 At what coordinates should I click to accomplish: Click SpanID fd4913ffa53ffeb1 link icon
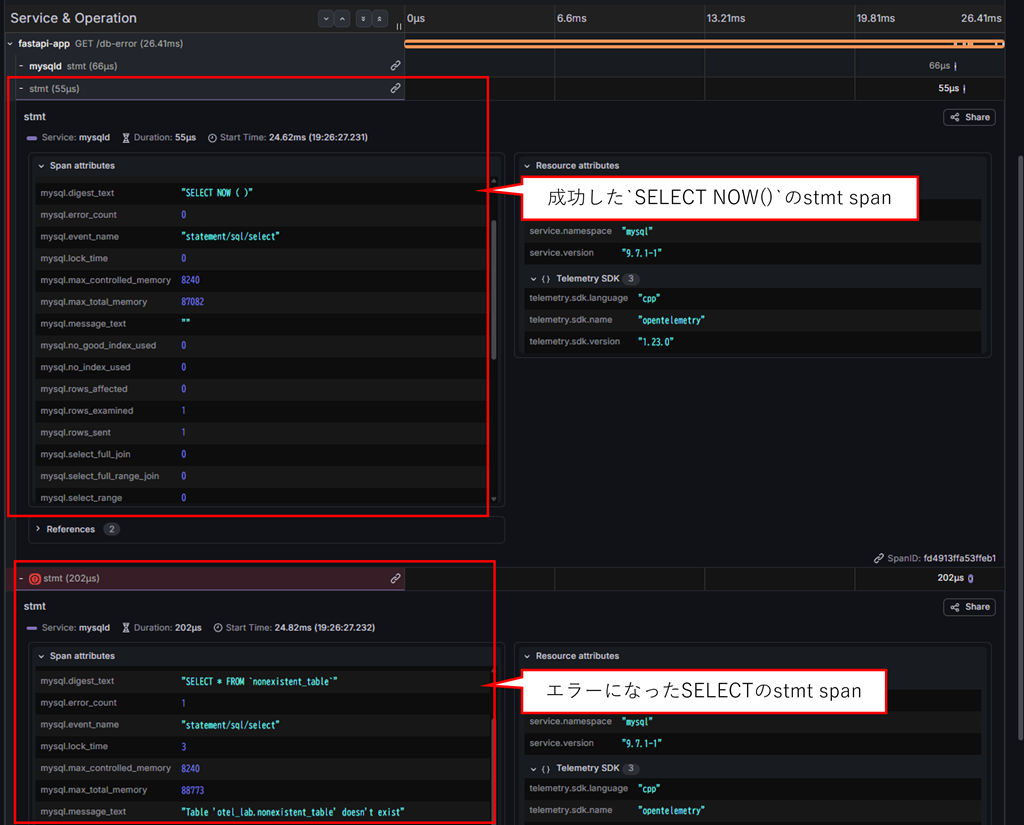878,558
